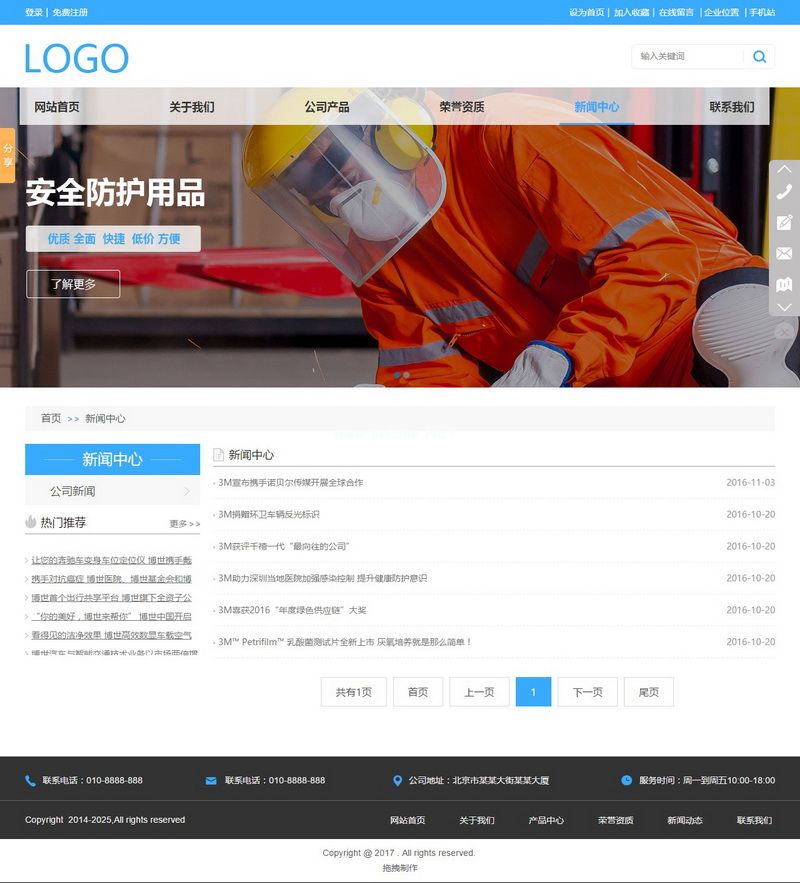Image resolution: width=800 pixels, height=883 pixels.
Task: Click 关于我们 in the footer navigation
Action: [x=477, y=820]
